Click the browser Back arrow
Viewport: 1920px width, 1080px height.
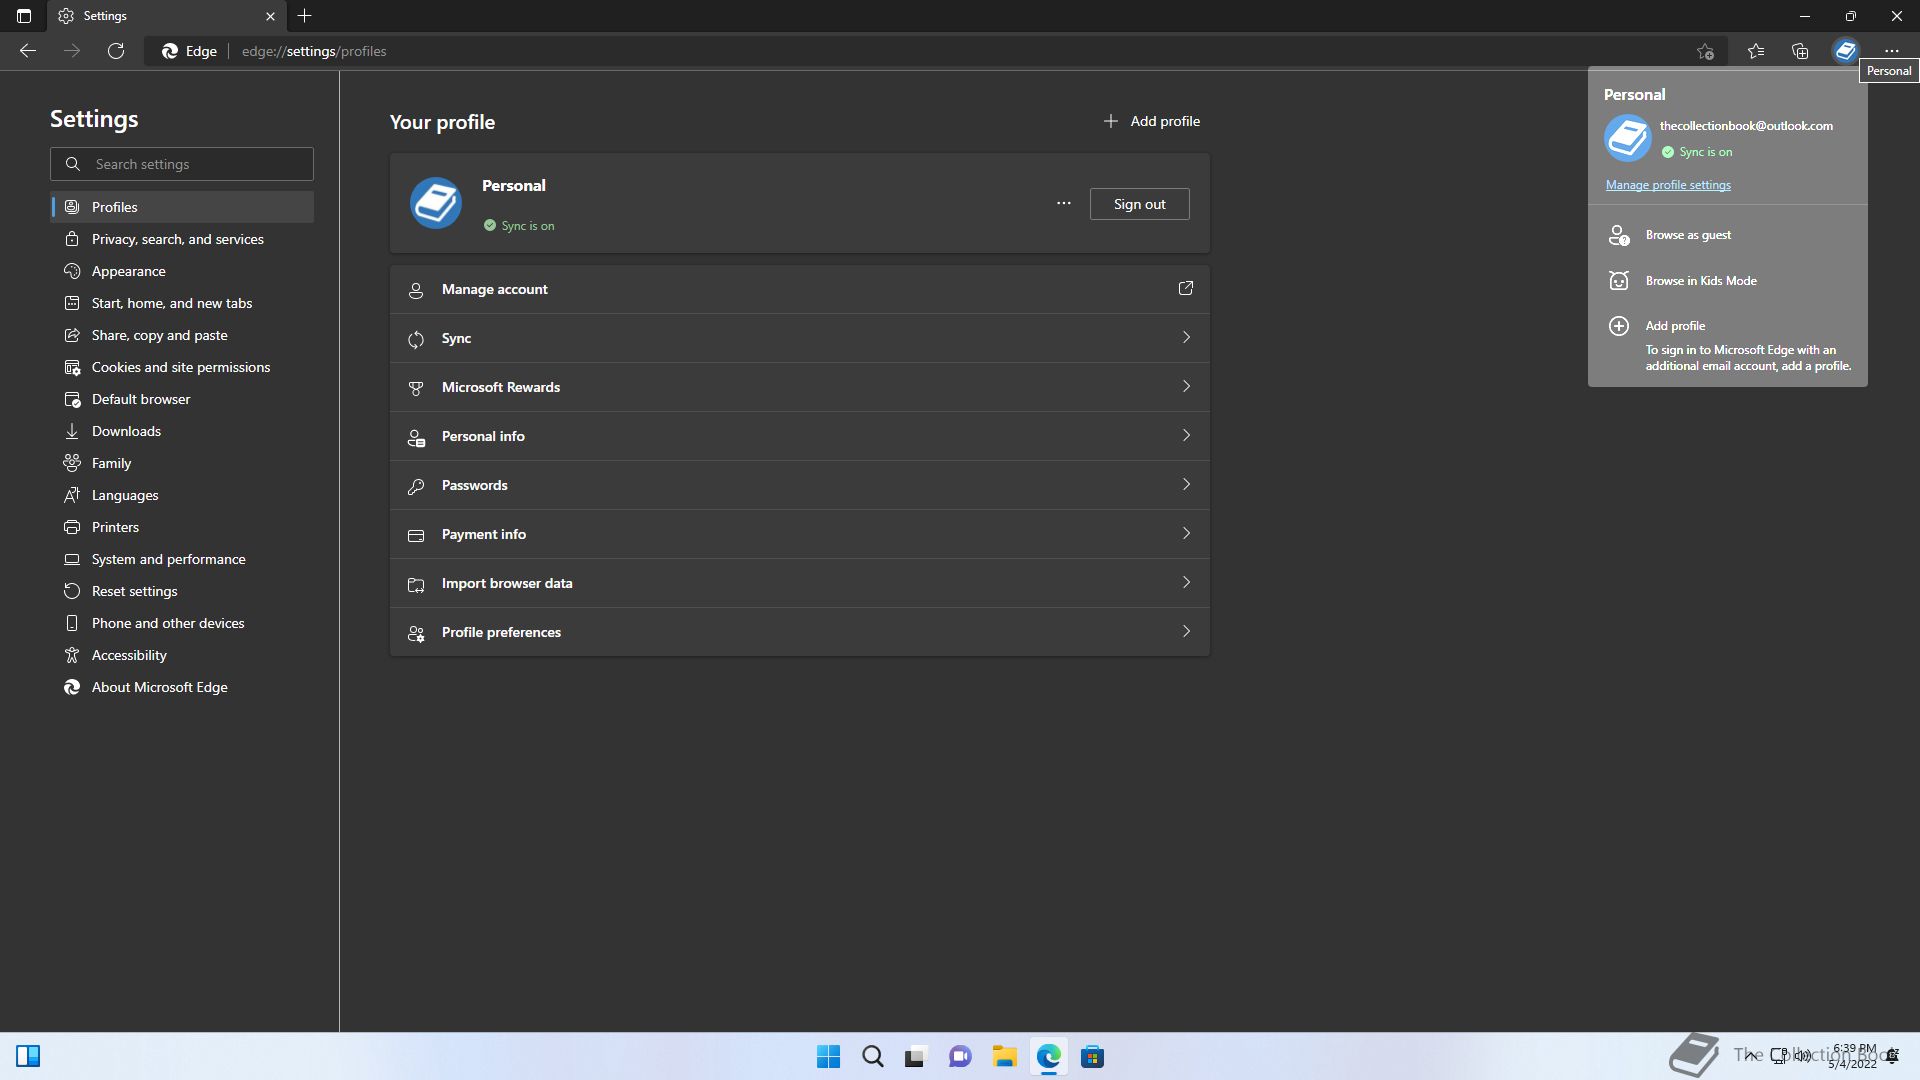click(x=28, y=51)
